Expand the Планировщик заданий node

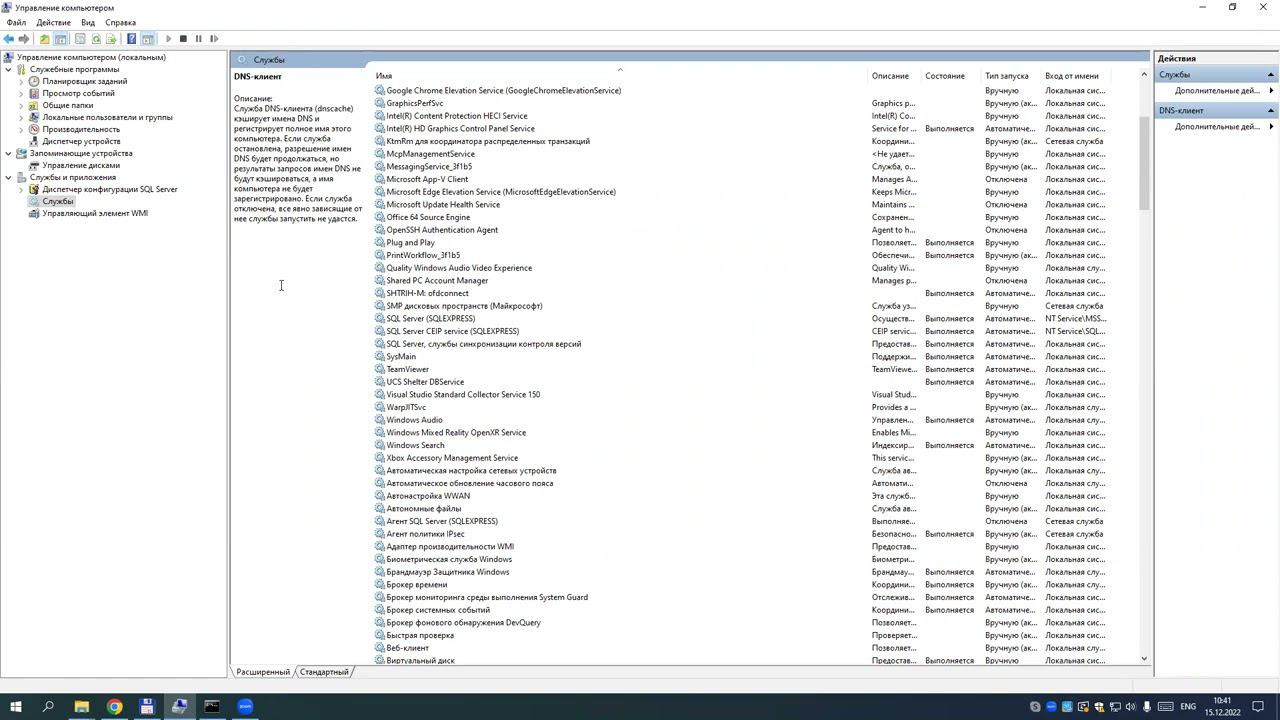pos(21,81)
